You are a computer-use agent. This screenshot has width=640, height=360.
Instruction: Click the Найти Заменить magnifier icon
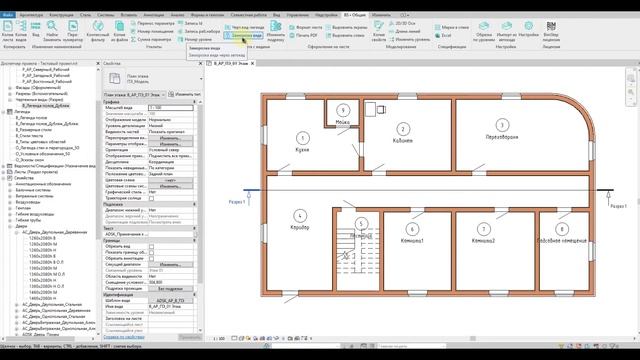pyautogui.click(x=52, y=31)
